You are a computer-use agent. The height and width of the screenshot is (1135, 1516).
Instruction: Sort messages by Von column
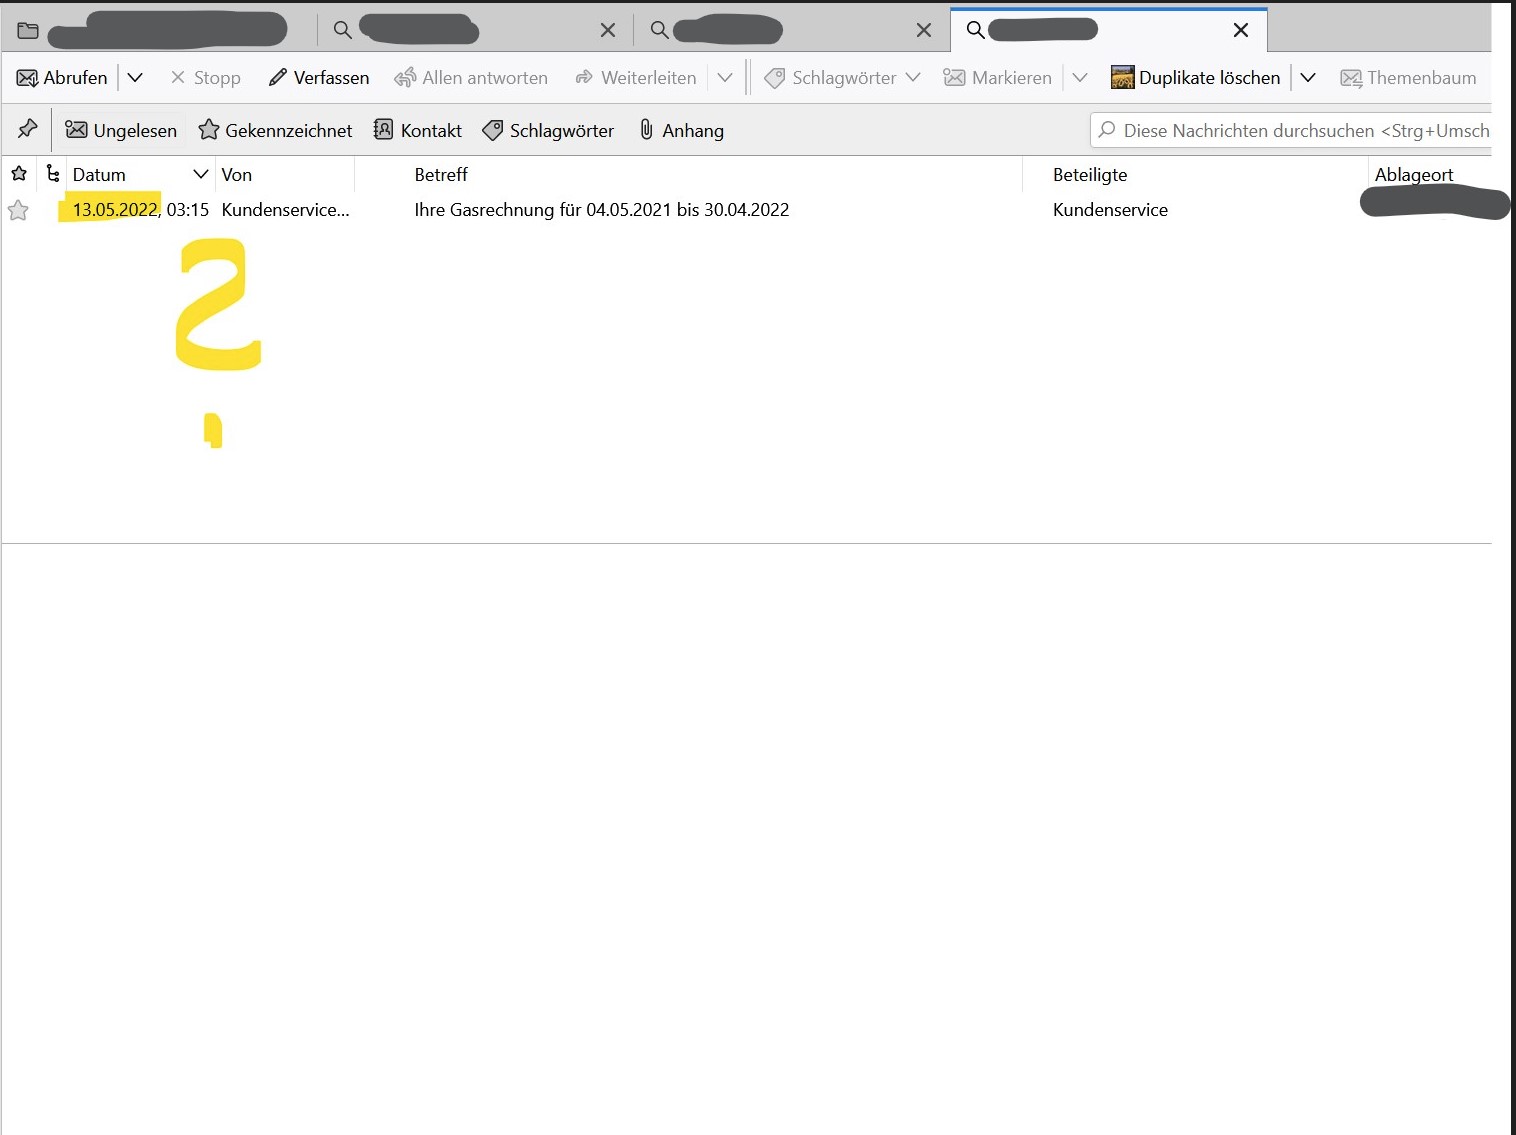[286, 174]
